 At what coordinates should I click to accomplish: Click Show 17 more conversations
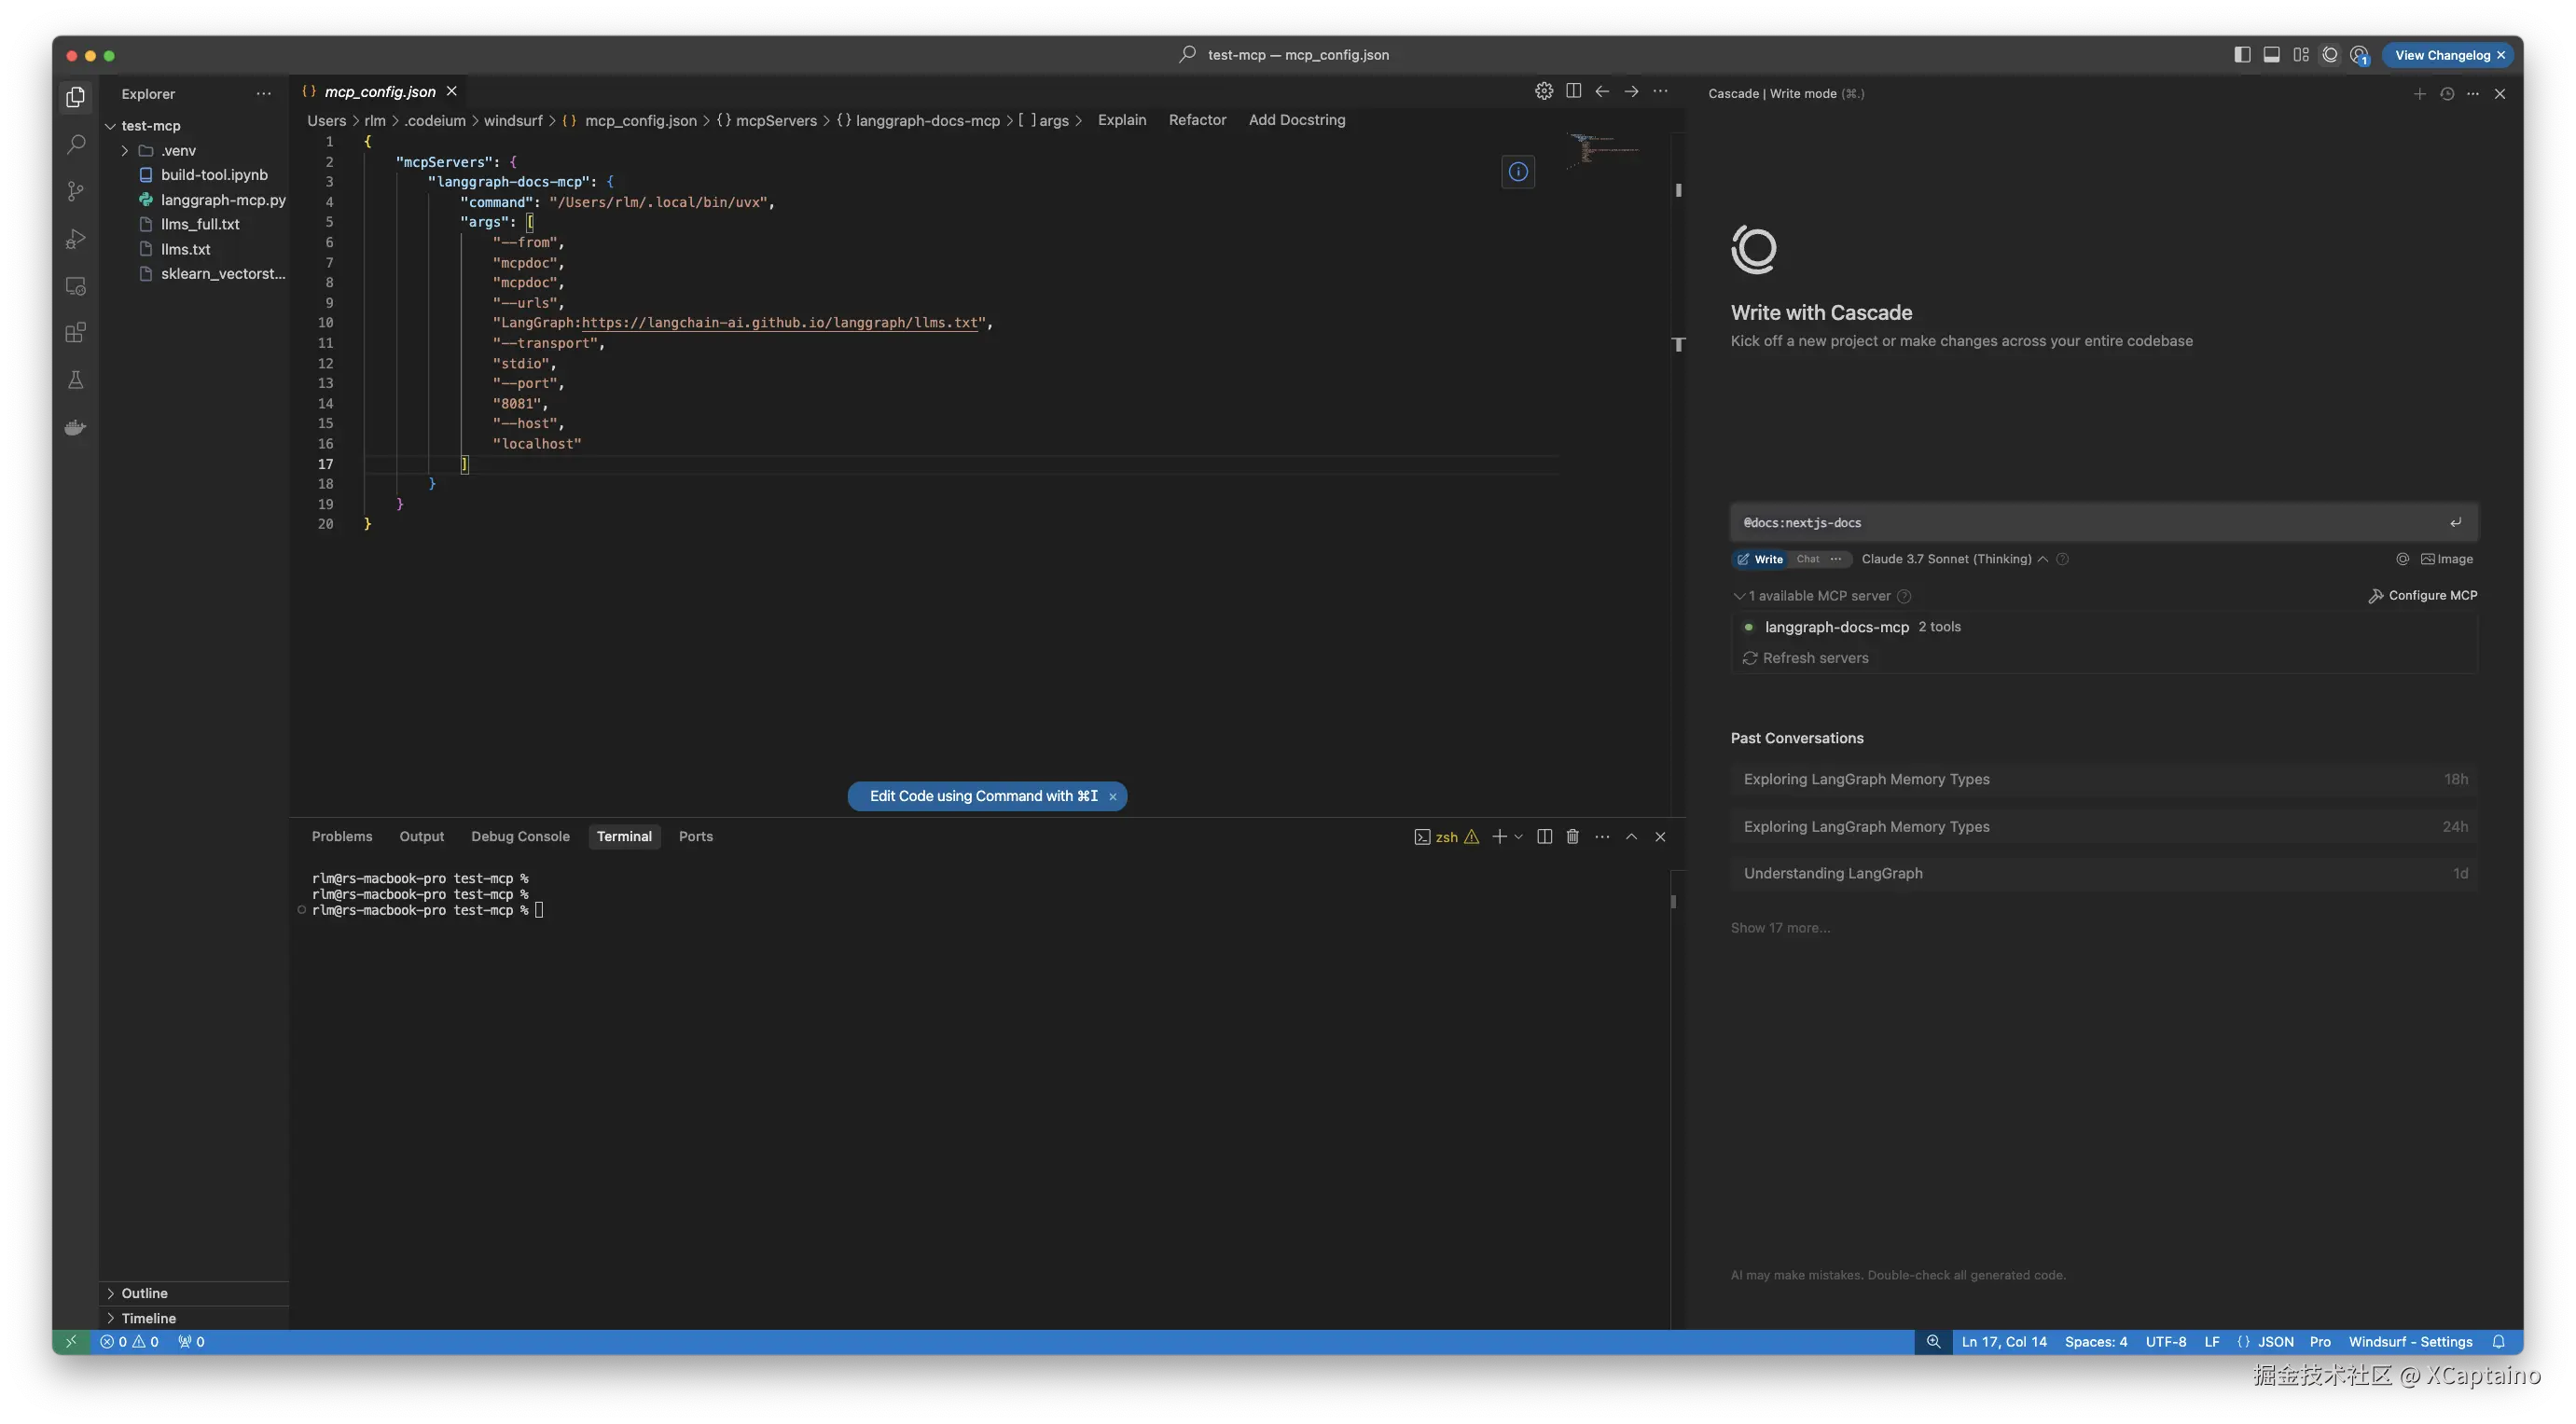click(1780, 928)
